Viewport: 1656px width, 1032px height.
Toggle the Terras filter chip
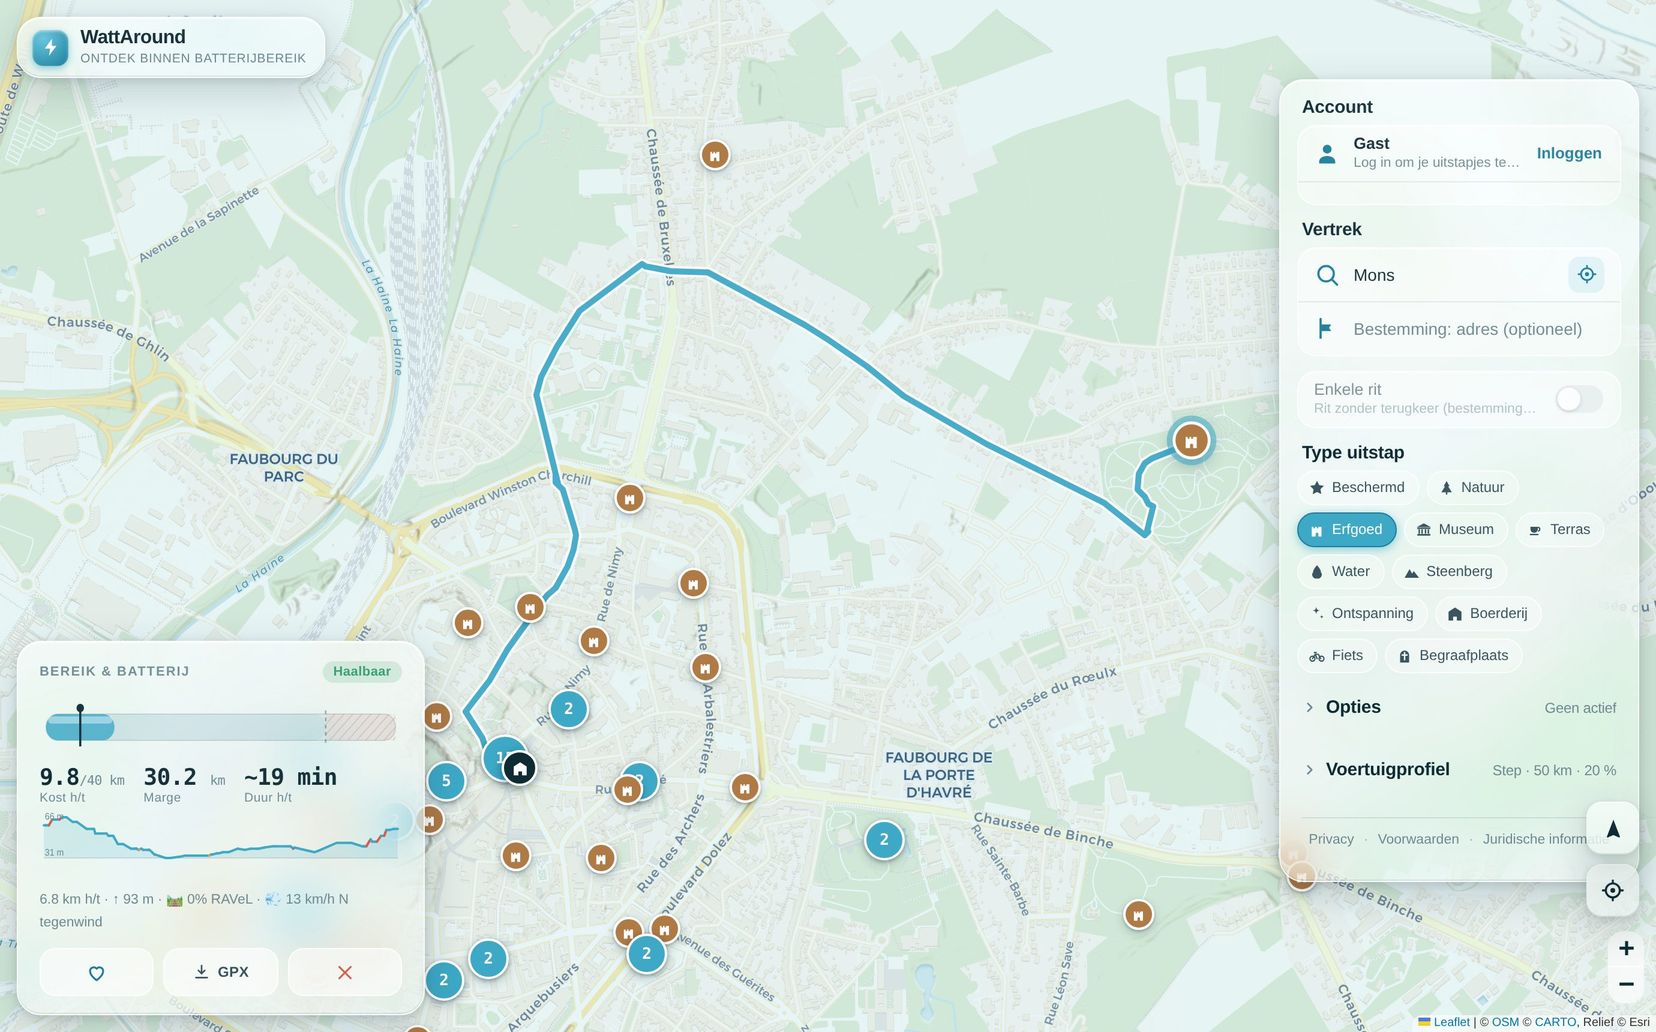[x=1559, y=529]
